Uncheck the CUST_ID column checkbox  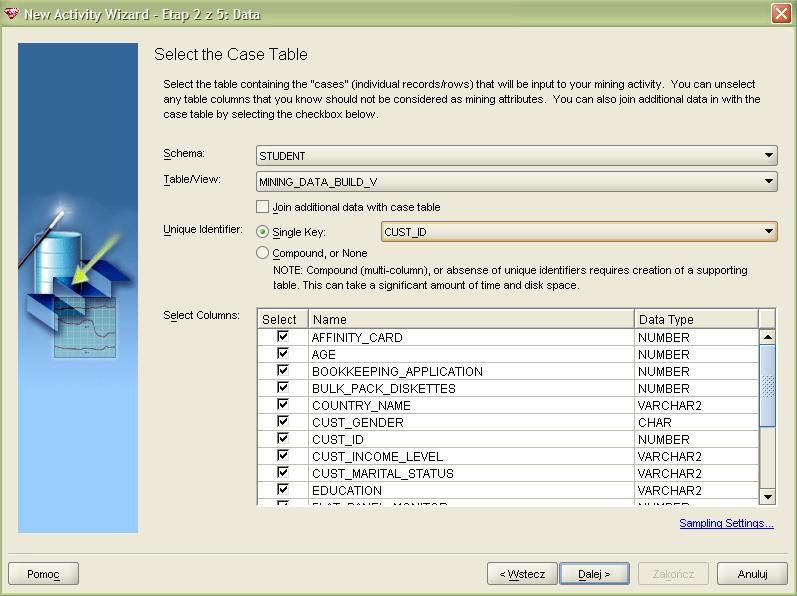coord(283,438)
